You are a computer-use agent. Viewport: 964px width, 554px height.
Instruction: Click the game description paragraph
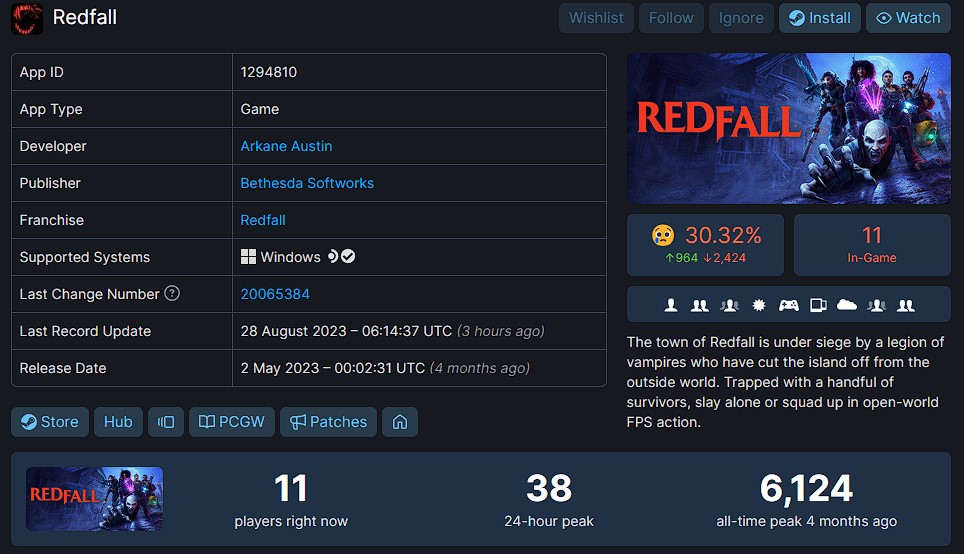(785, 382)
